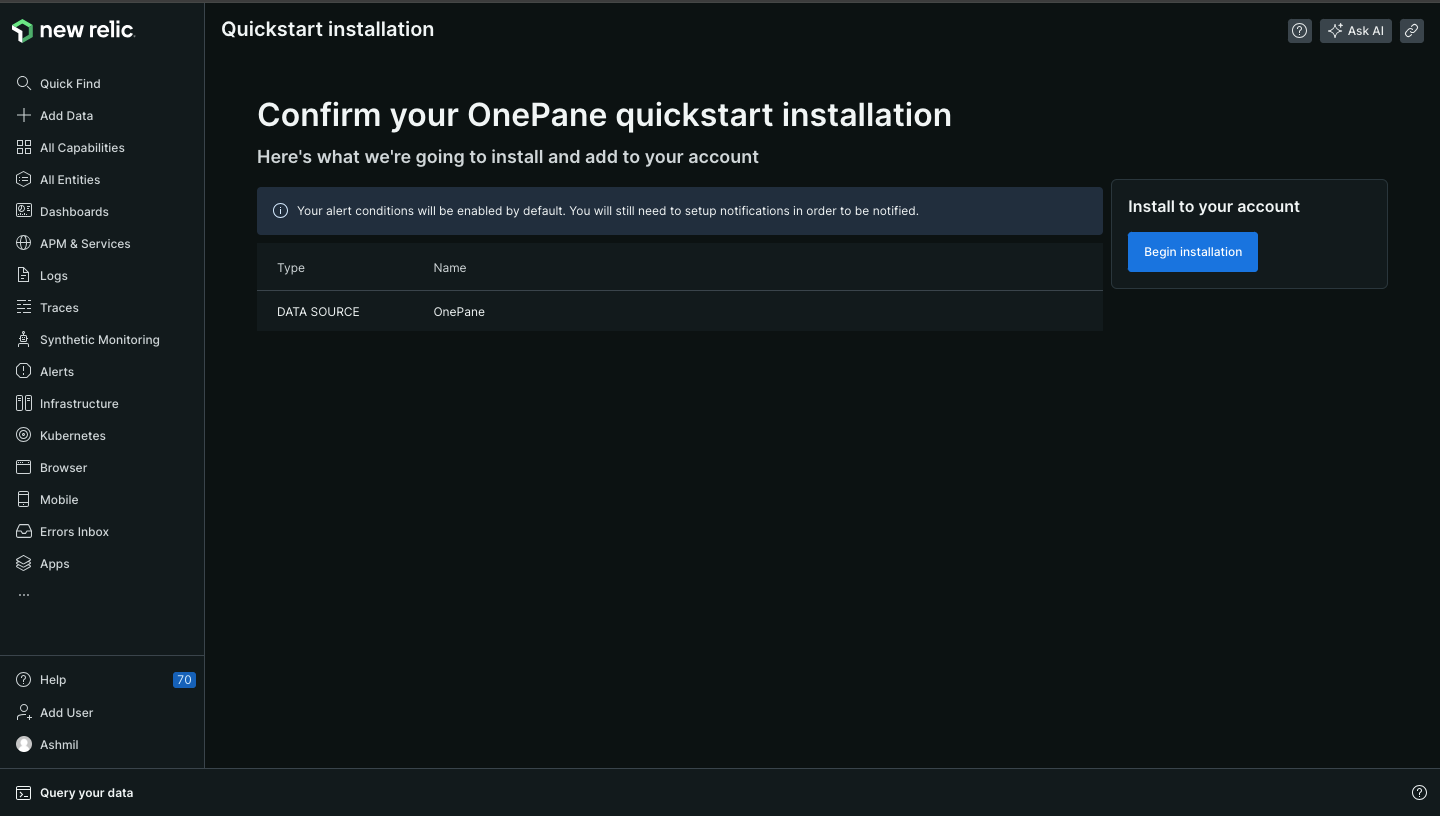Click the Quickstart installation page title
Screen dimensions: 1440x816
coord(328,29)
